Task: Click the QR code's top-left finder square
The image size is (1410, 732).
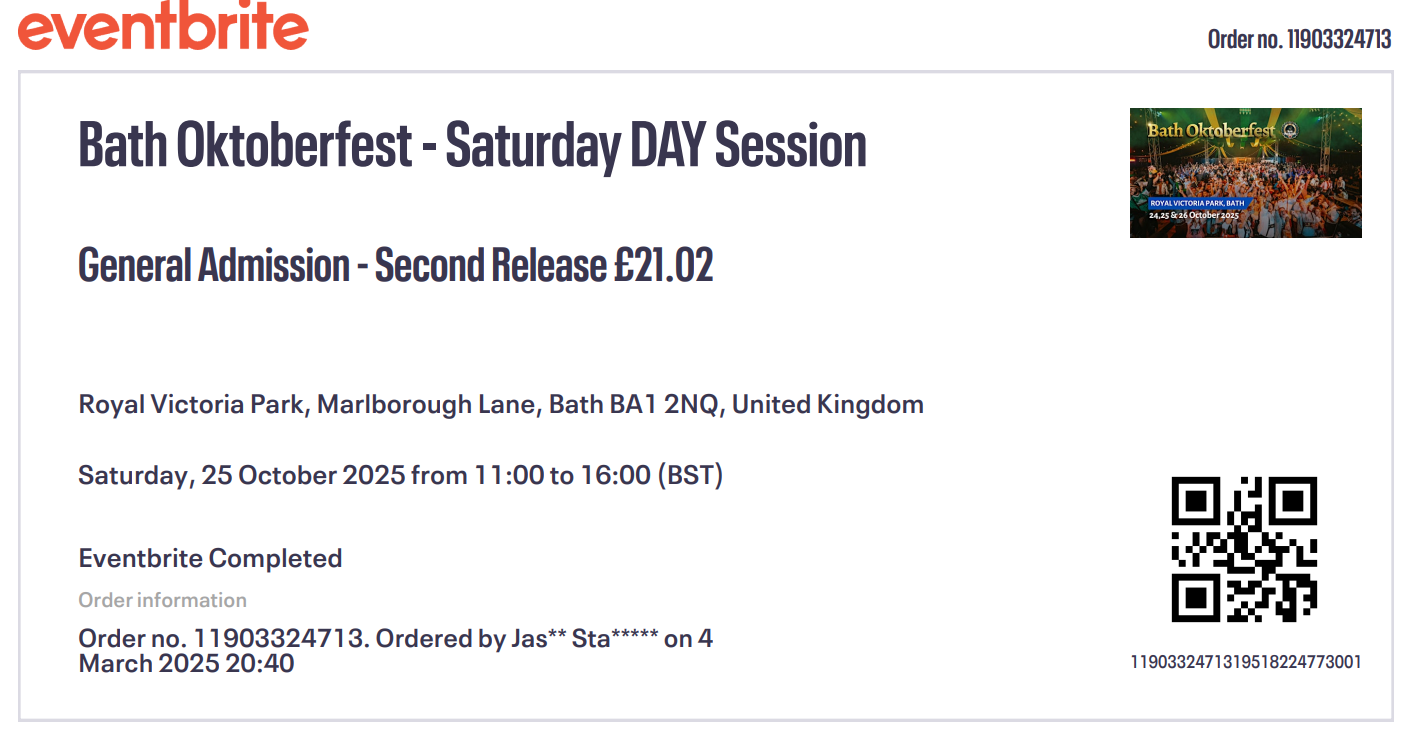Action: tap(1195, 500)
